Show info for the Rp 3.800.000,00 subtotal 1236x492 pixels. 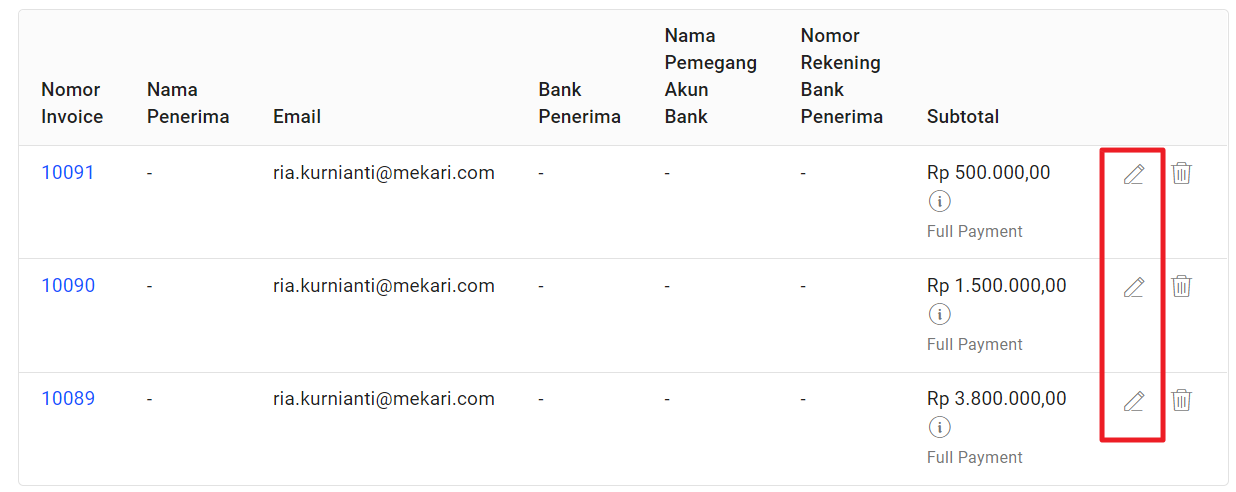point(939,427)
